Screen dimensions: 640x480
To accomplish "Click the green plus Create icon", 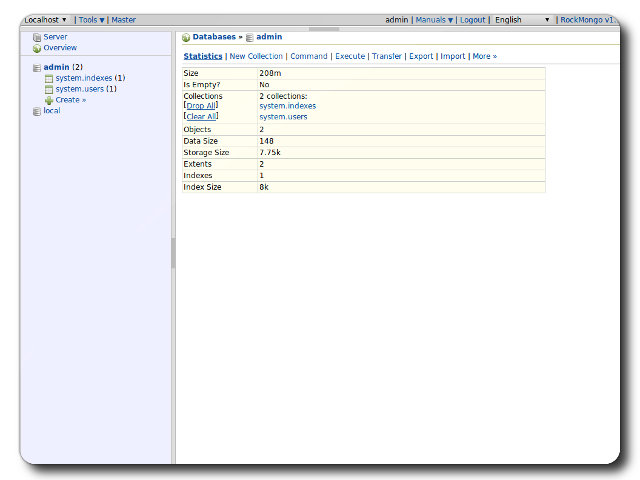I will (49, 100).
